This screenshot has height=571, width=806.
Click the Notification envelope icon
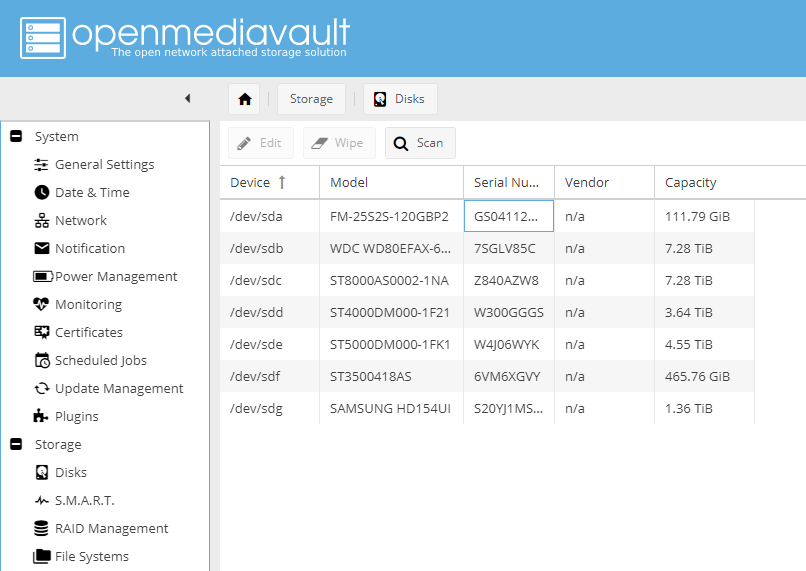pyautogui.click(x=41, y=248)
